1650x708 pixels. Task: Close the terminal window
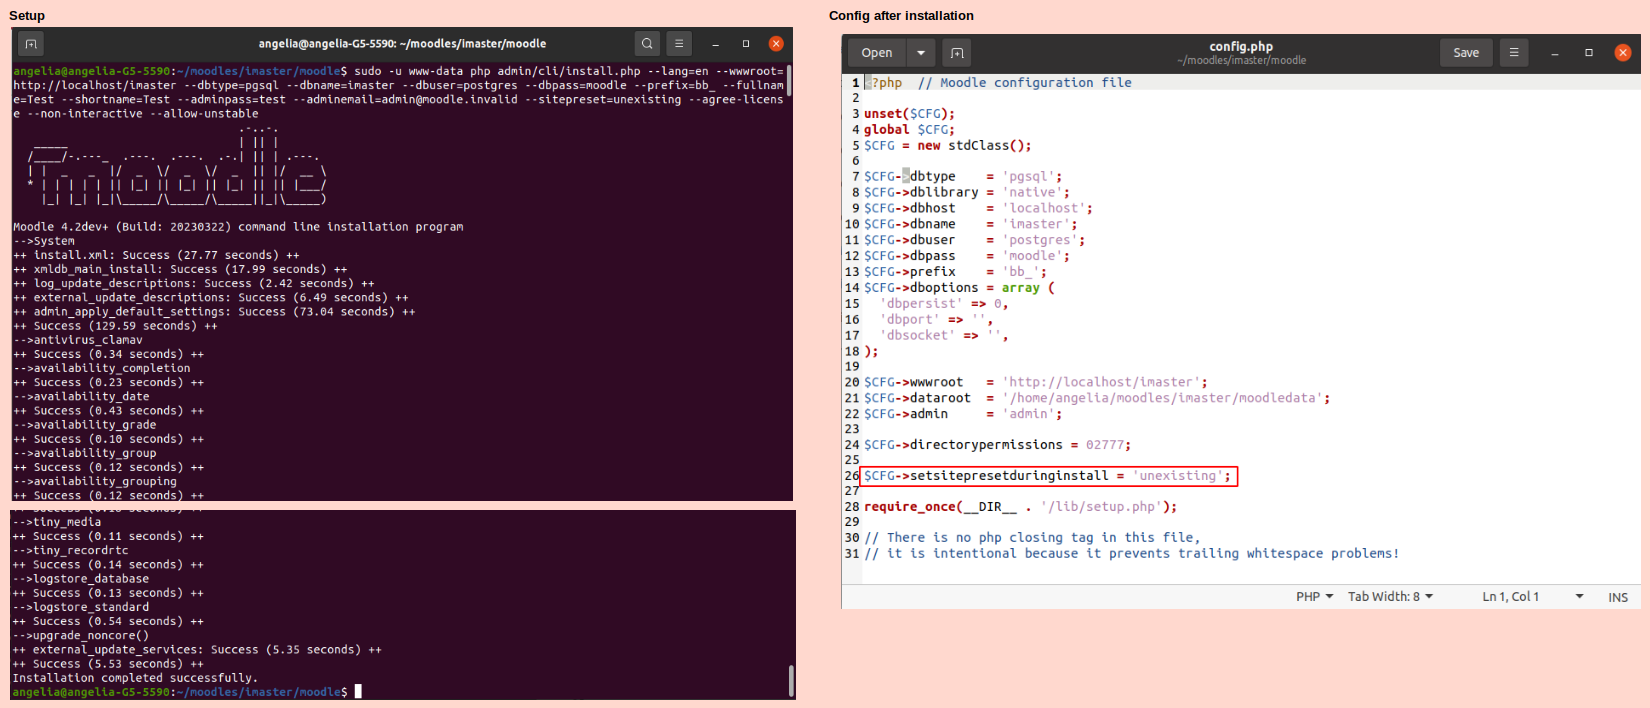pos(776,44)
